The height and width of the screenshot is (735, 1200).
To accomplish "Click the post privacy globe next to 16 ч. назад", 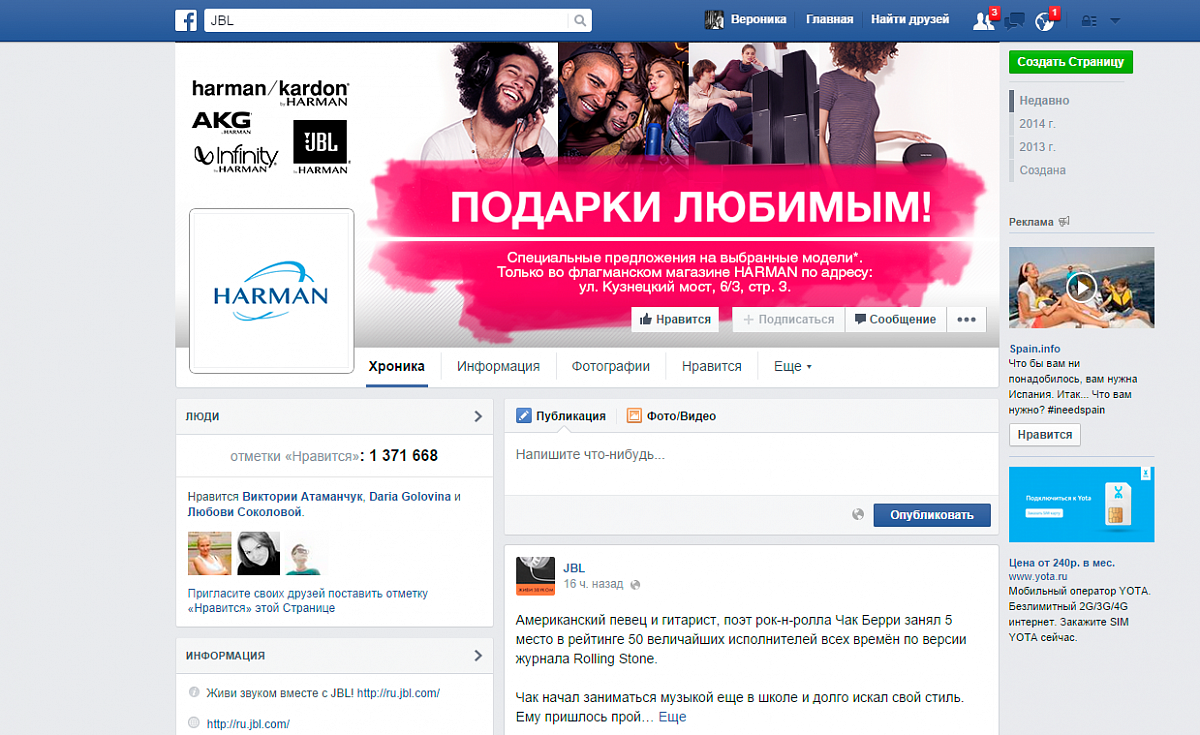I will (x=636, y=584).
